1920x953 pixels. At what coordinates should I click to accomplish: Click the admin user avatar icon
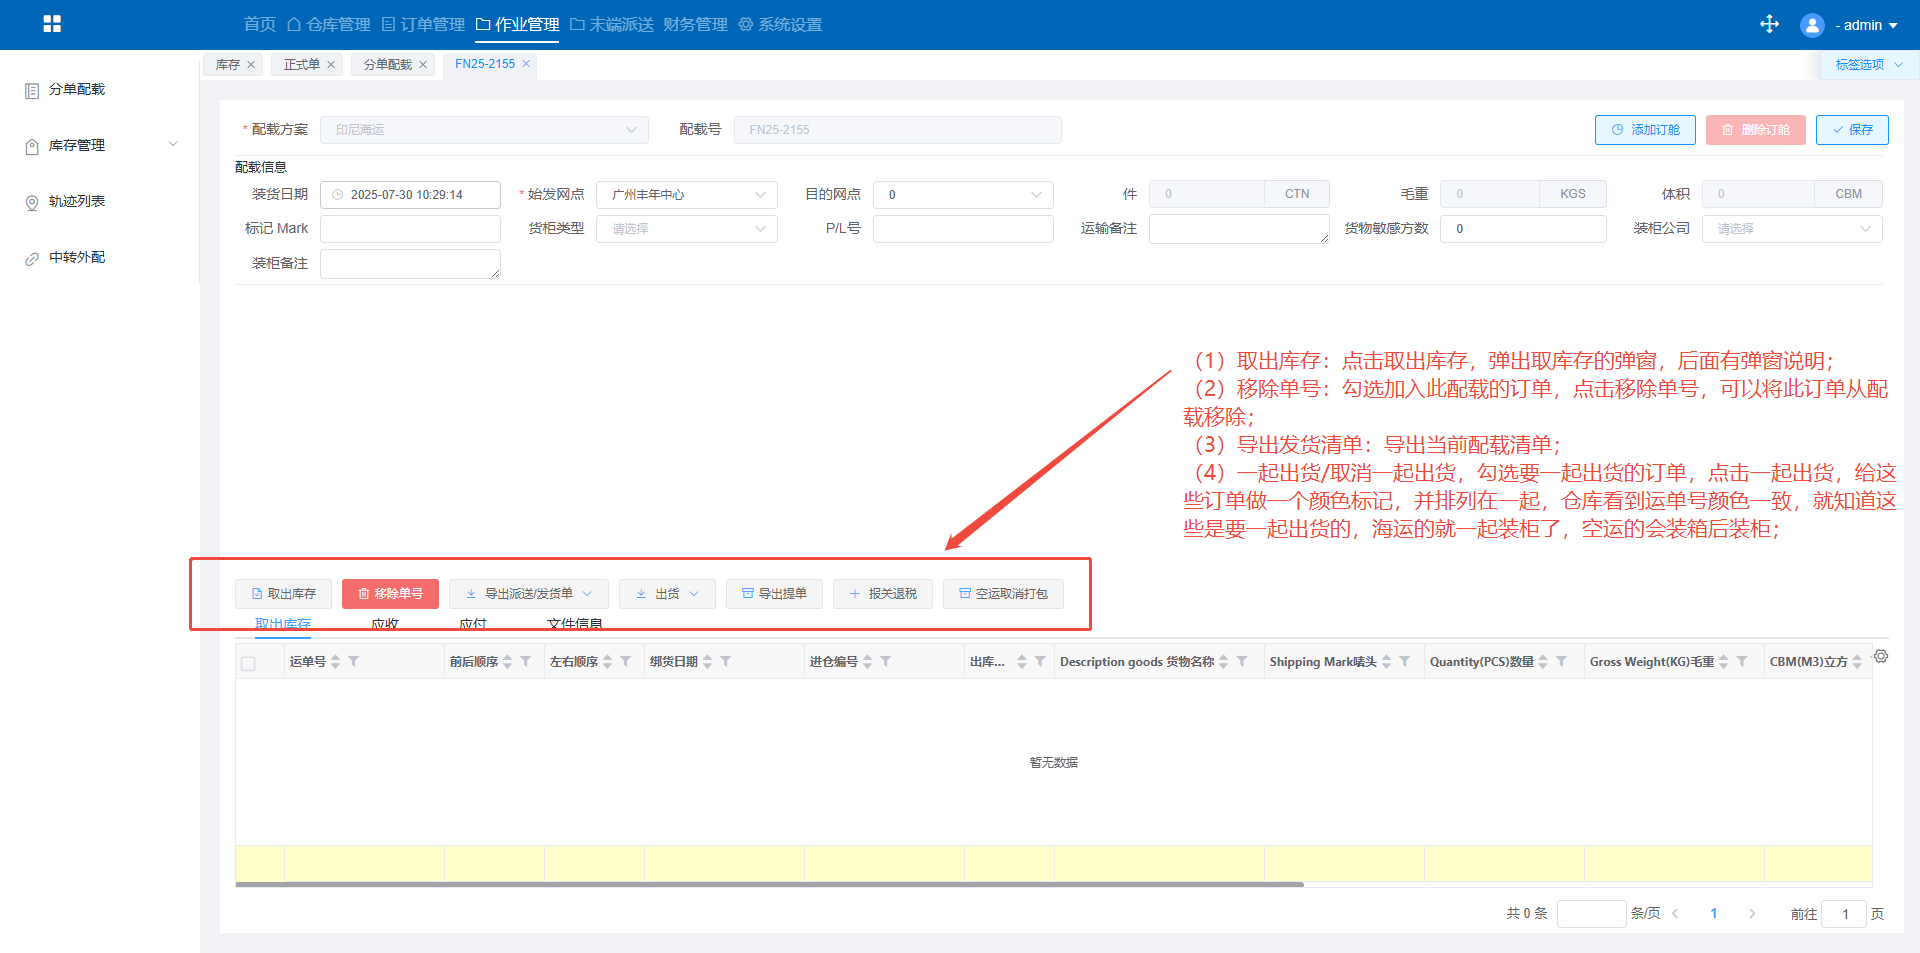click(1812, 25)
